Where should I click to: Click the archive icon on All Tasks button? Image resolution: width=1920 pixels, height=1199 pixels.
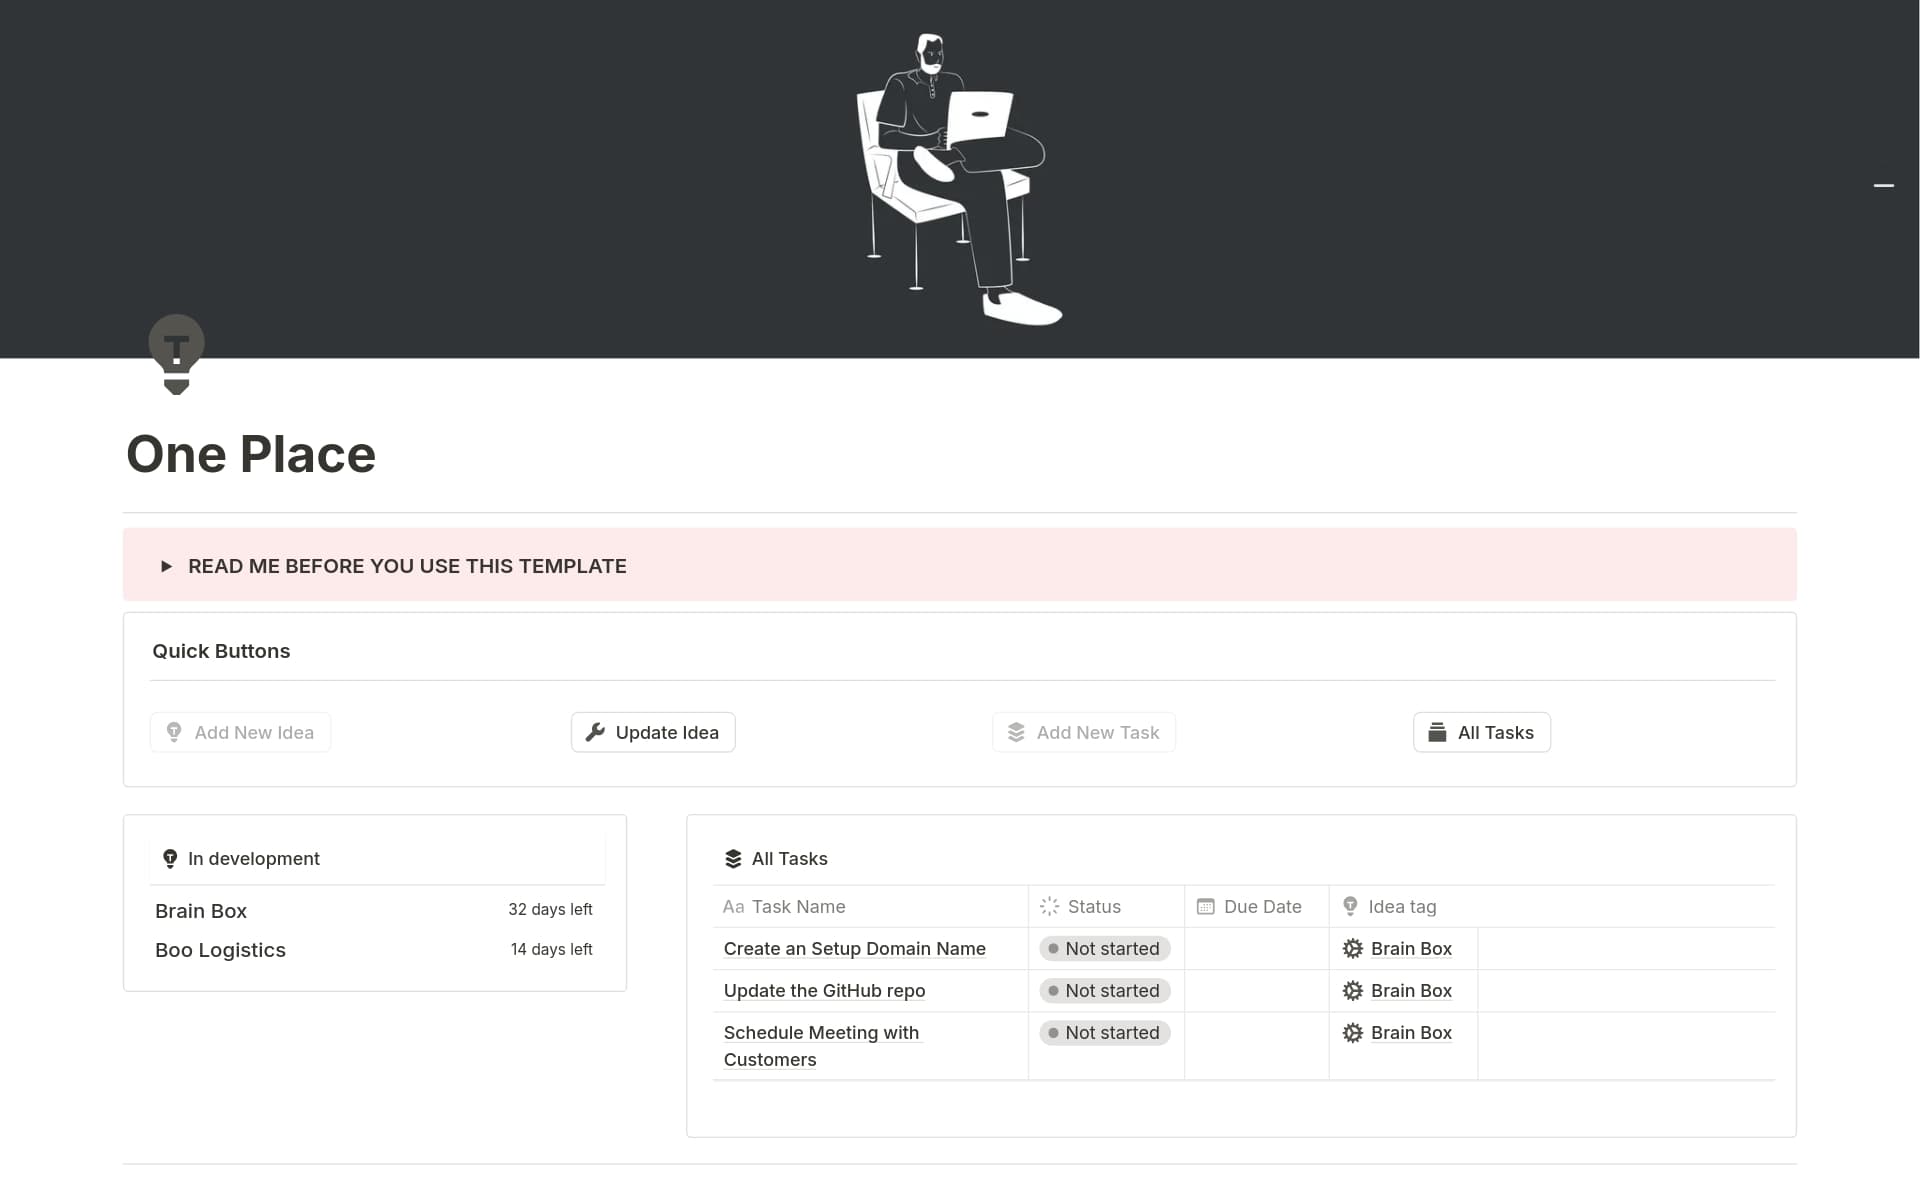pyautogui.click(x=1438, y=732)
